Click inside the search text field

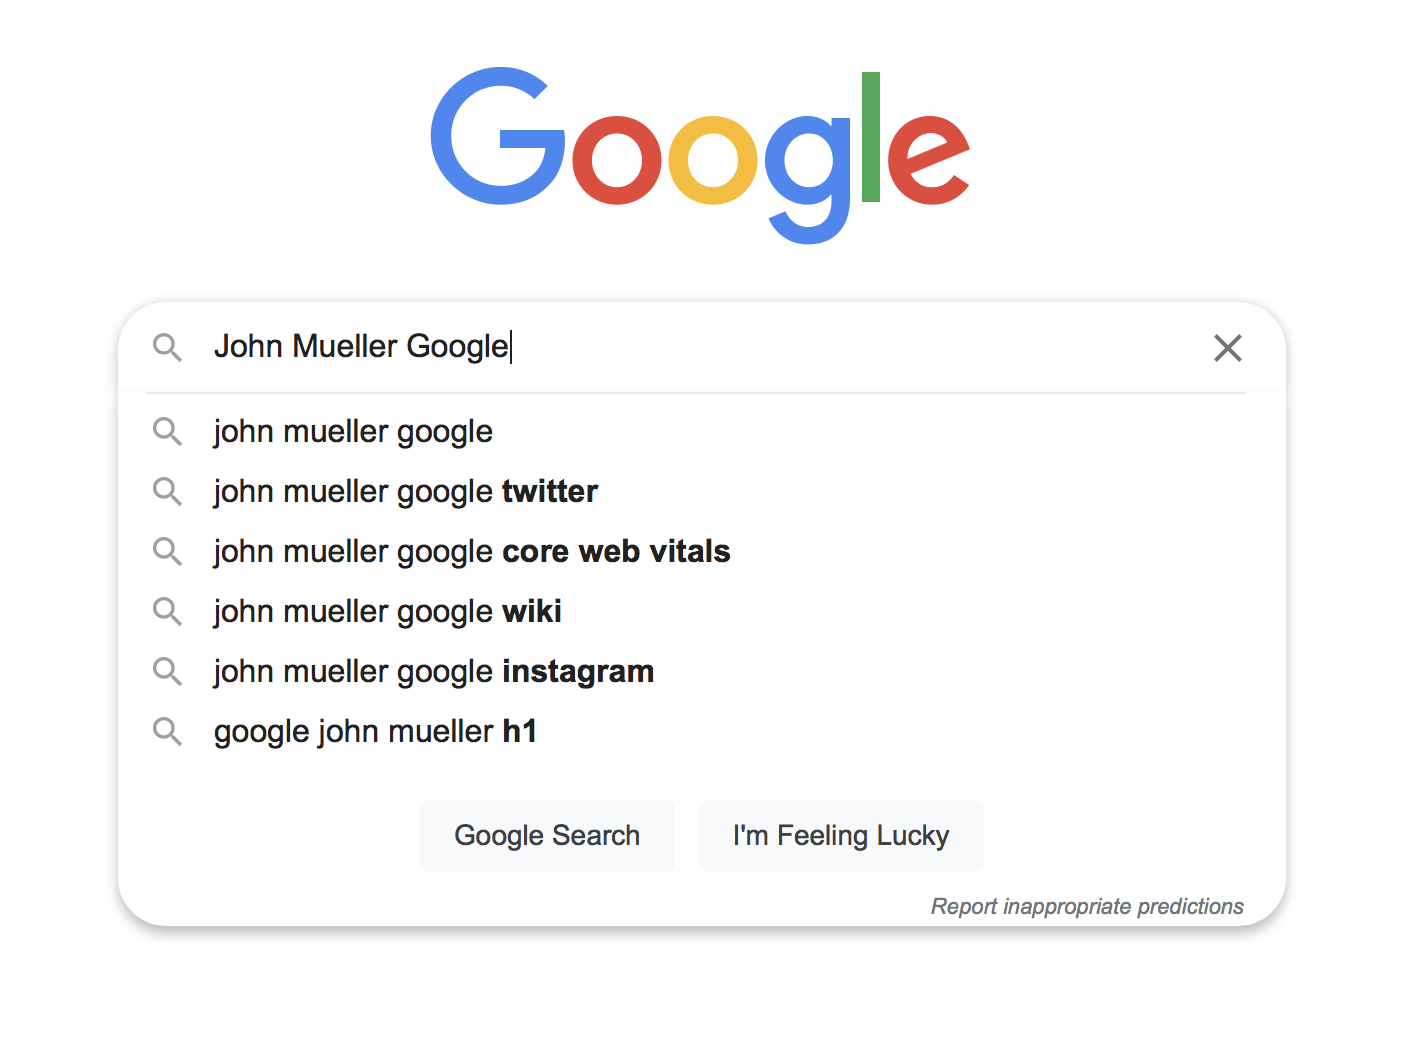(850, 347)
